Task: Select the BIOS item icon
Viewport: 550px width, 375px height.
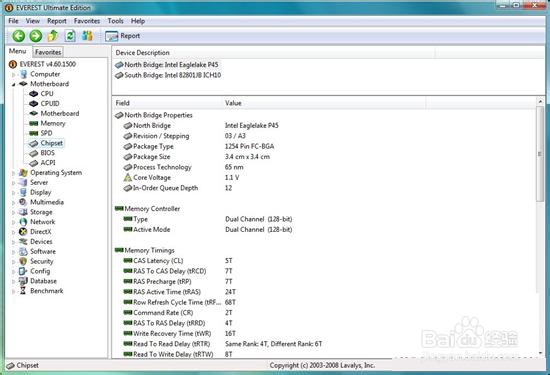Action: (x=33, y=153)
